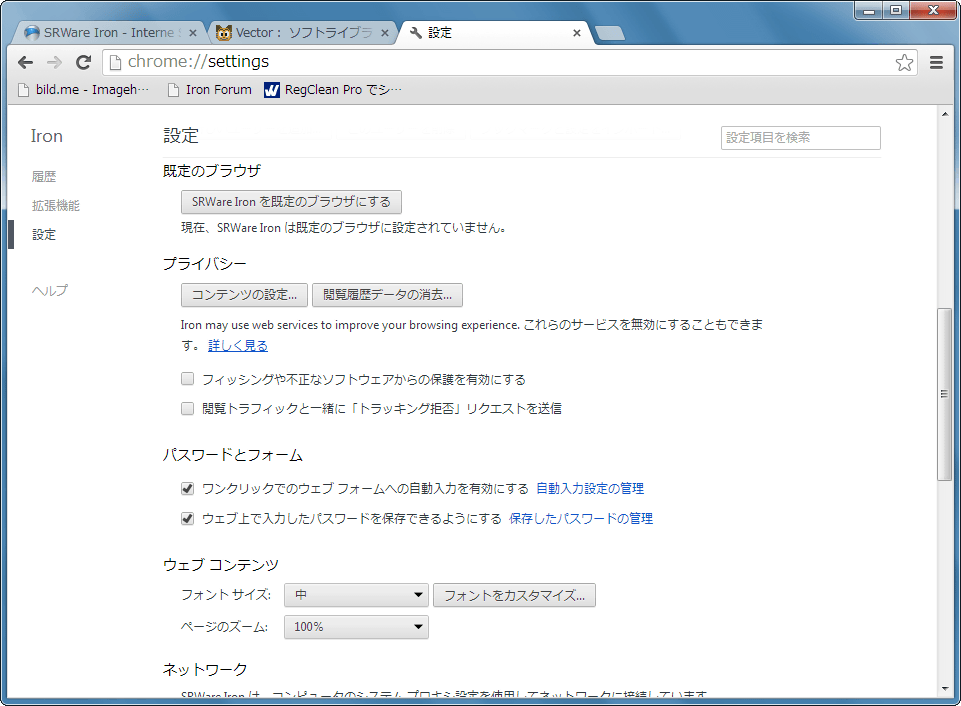Go back with the back arrow
961x706 pixels.
[x=25, y=62]
